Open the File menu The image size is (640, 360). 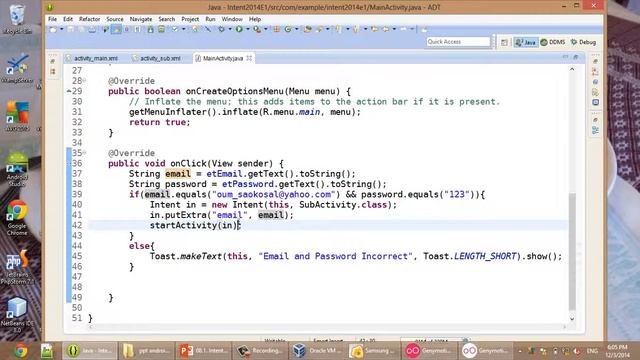point(52,19)
